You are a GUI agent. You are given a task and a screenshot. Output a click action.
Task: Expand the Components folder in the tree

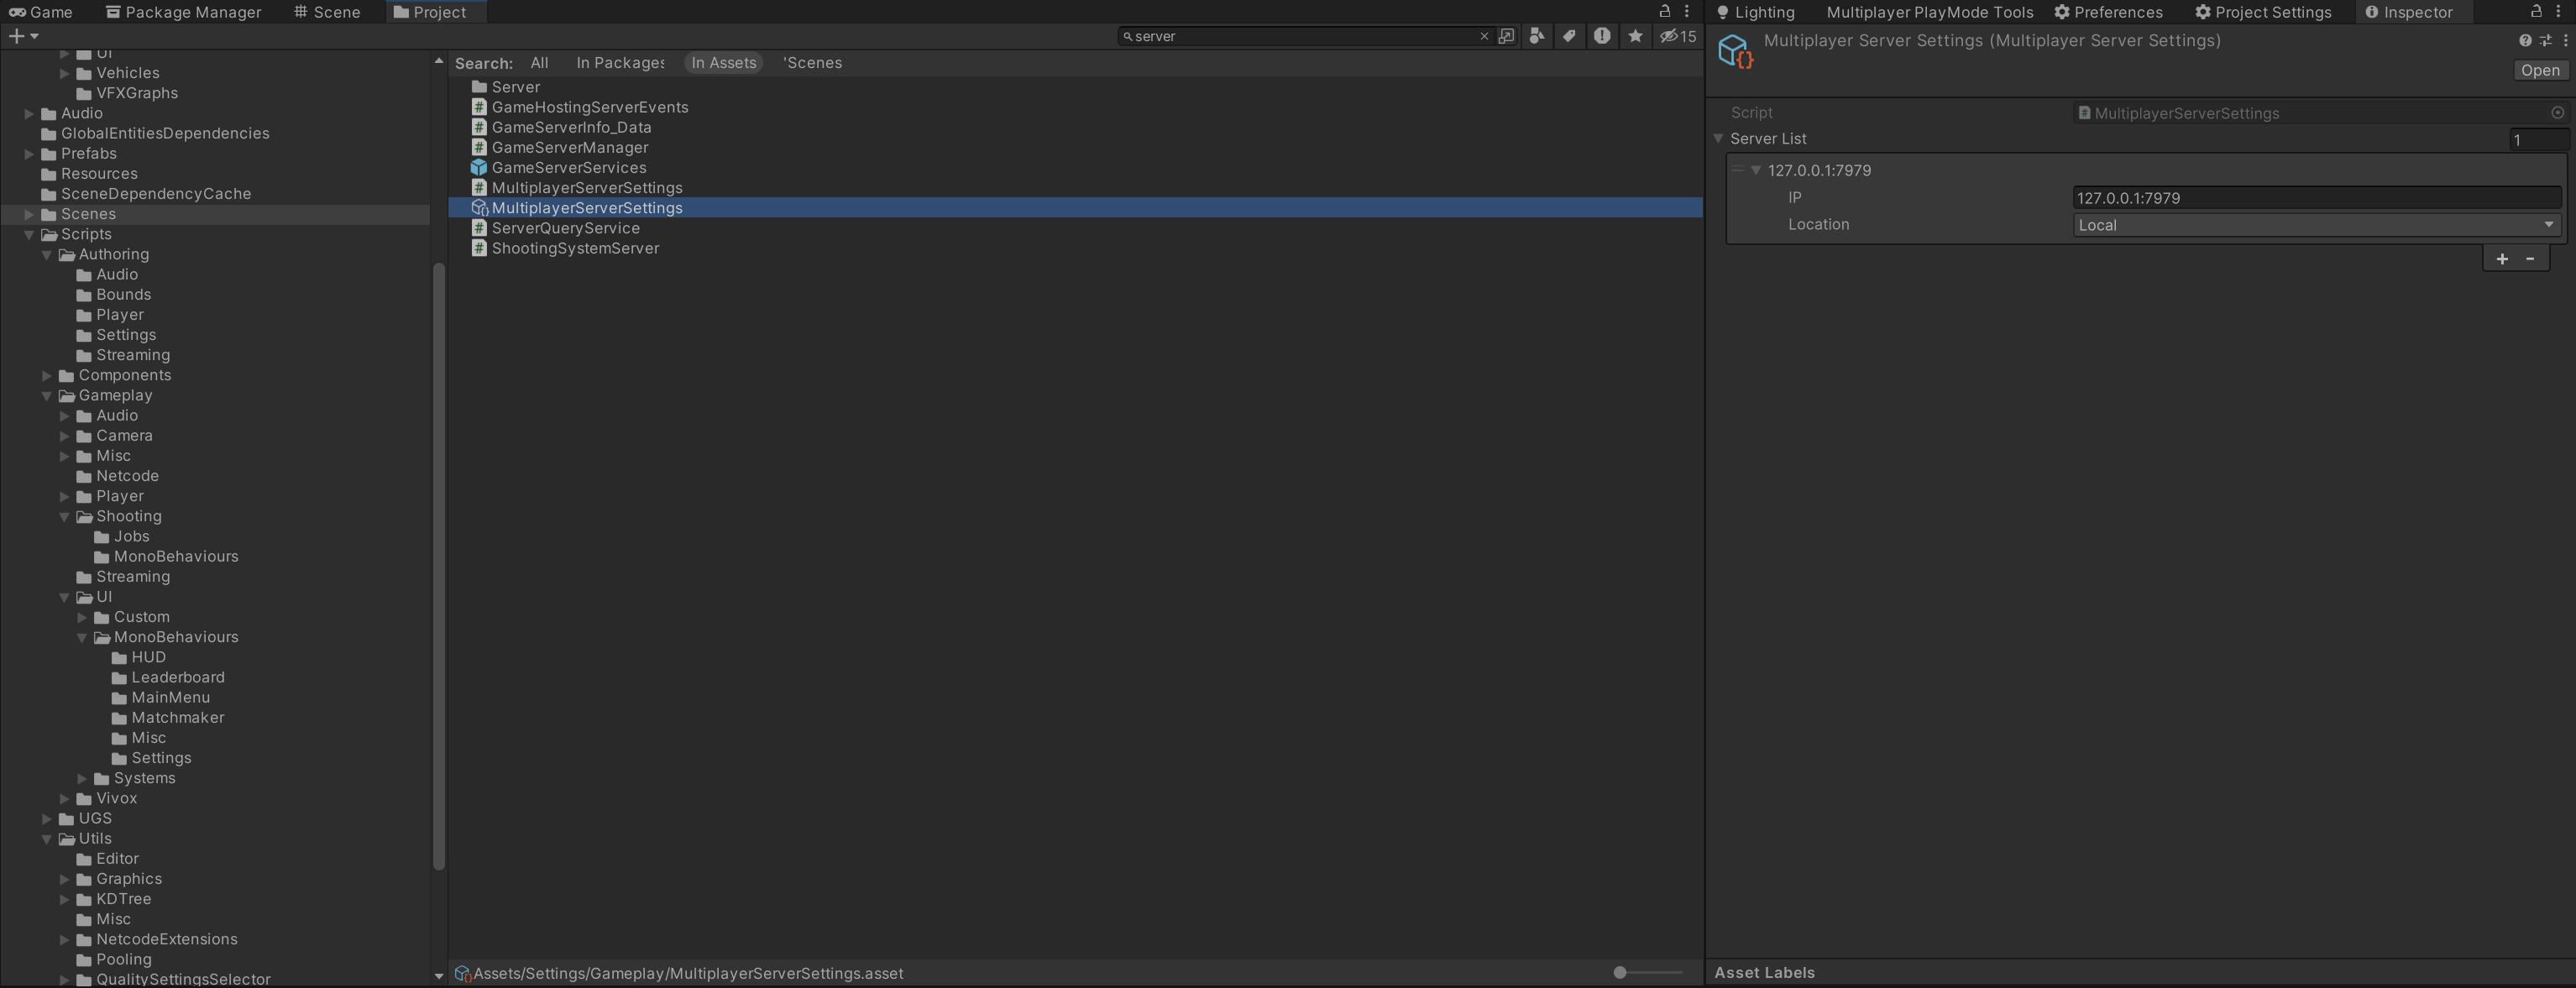pos(47,376)
